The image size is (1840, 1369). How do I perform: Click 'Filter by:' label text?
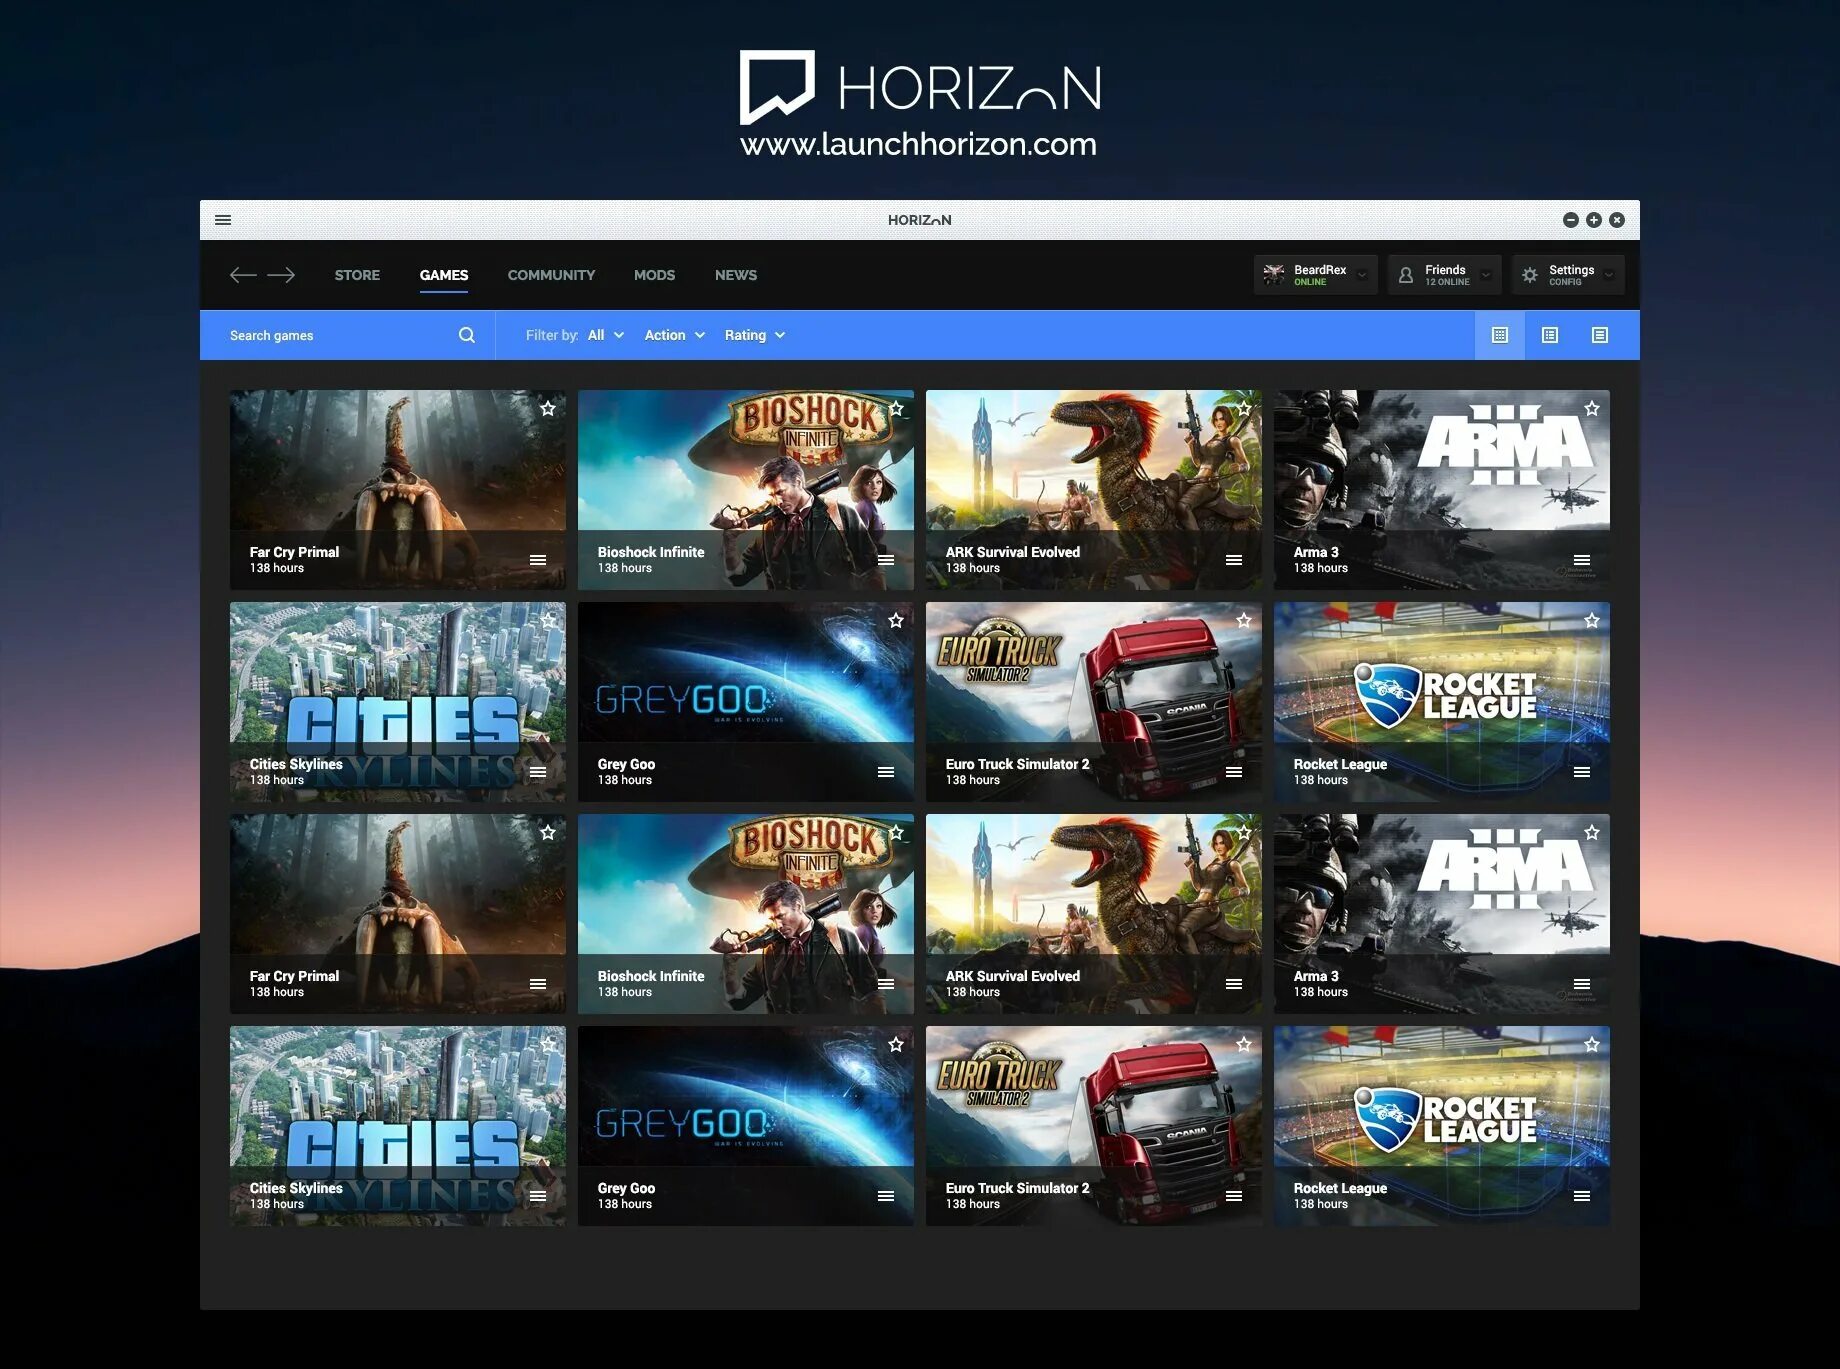[x=552, y=335]
